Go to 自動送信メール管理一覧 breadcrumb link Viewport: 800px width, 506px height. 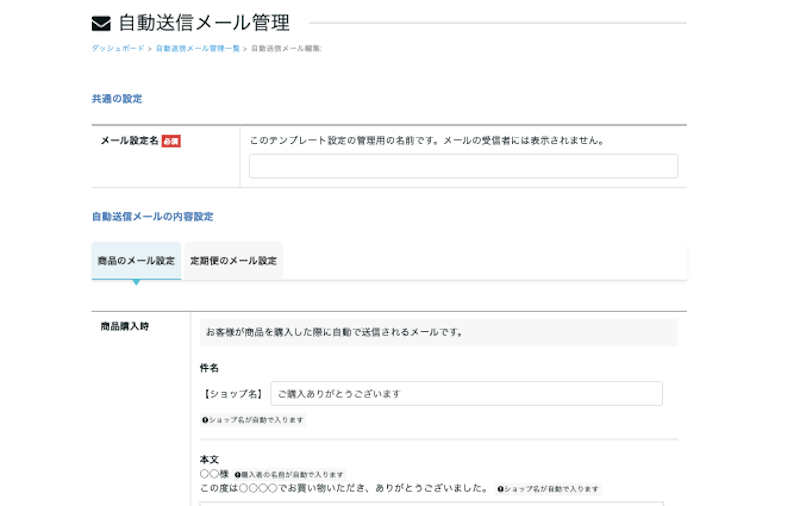(x=197, y=48)
